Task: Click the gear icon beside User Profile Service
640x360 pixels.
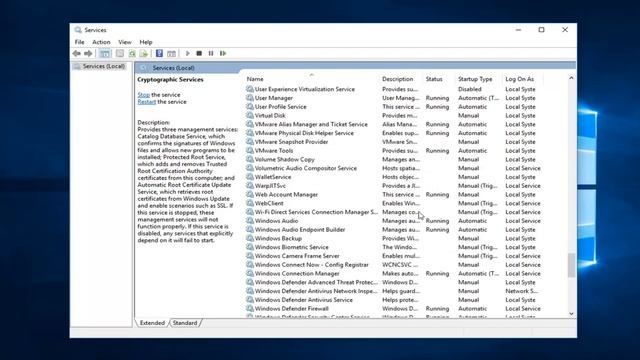Action: (x=250, y=107)
